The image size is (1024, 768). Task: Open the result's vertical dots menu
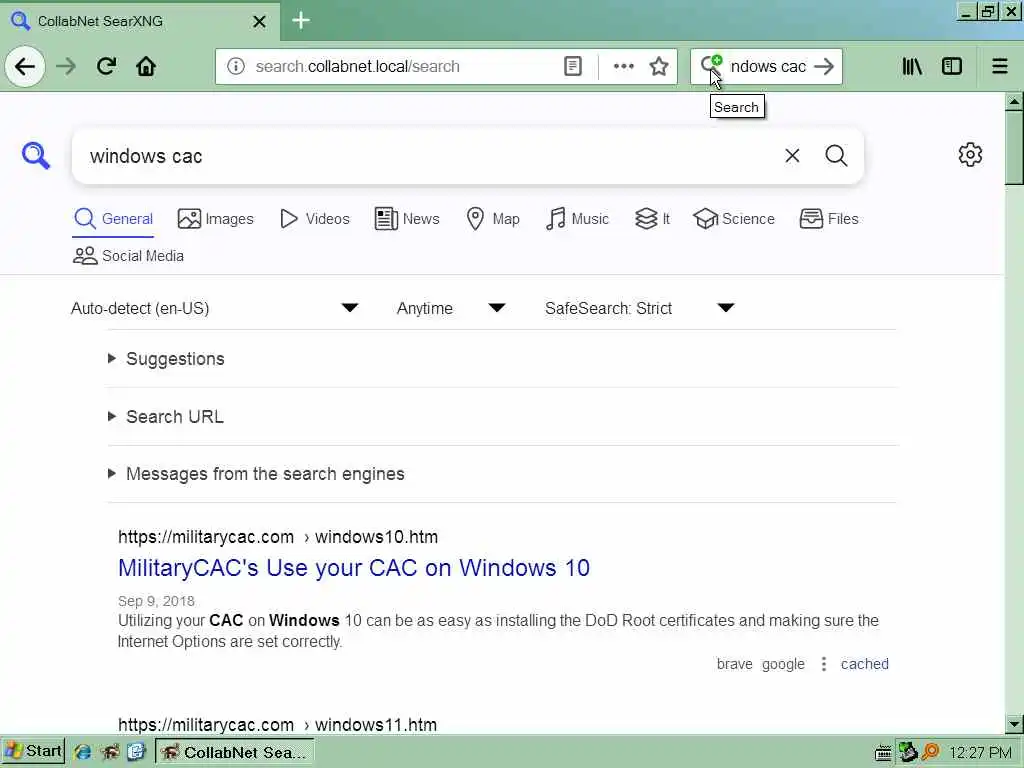coord(824,664)
